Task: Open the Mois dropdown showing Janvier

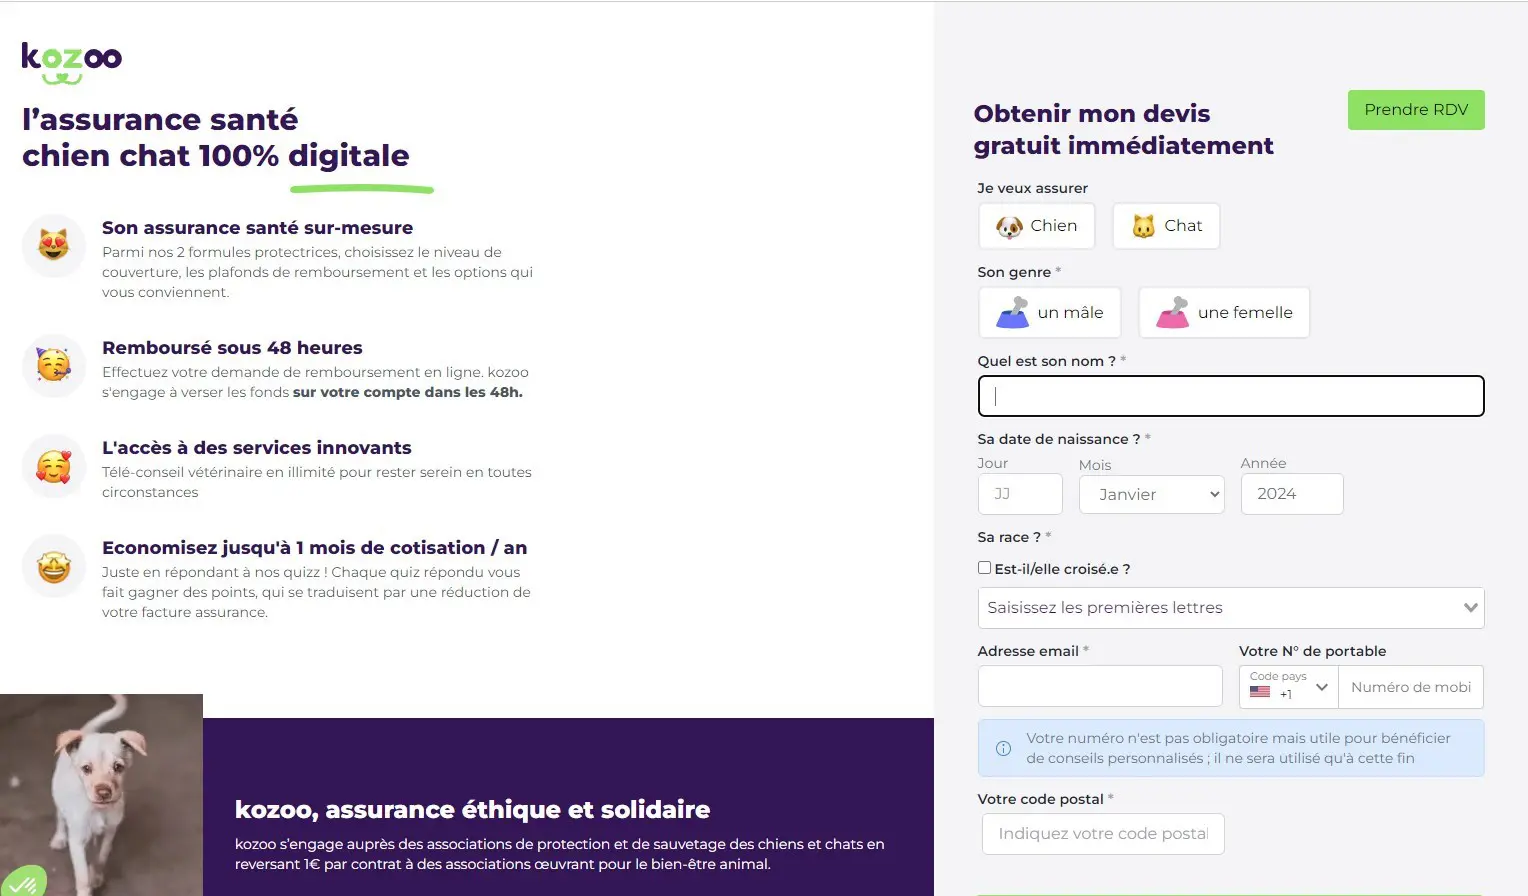Action: coord(1152,494)
